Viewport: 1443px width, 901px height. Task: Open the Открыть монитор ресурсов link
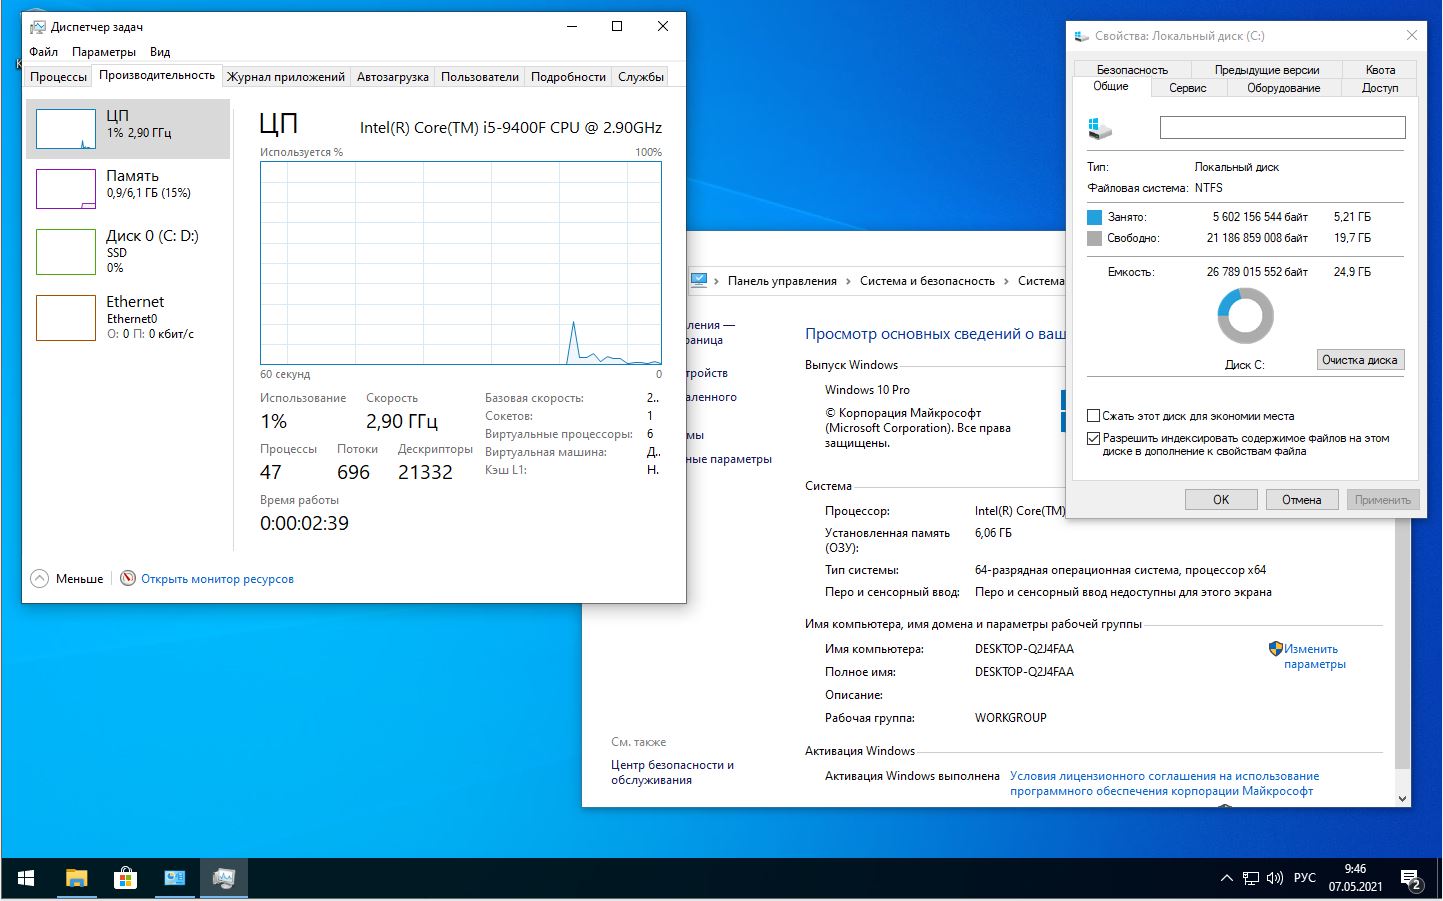[217, 579]
